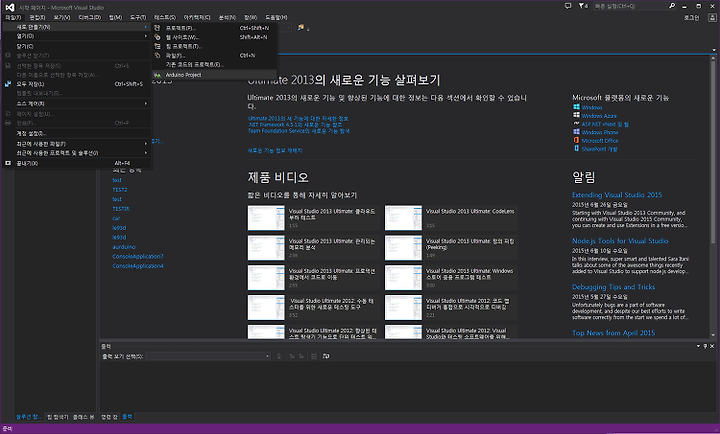
Task: Open the 편집(E) menu
Action: click(x=37, y=17)
